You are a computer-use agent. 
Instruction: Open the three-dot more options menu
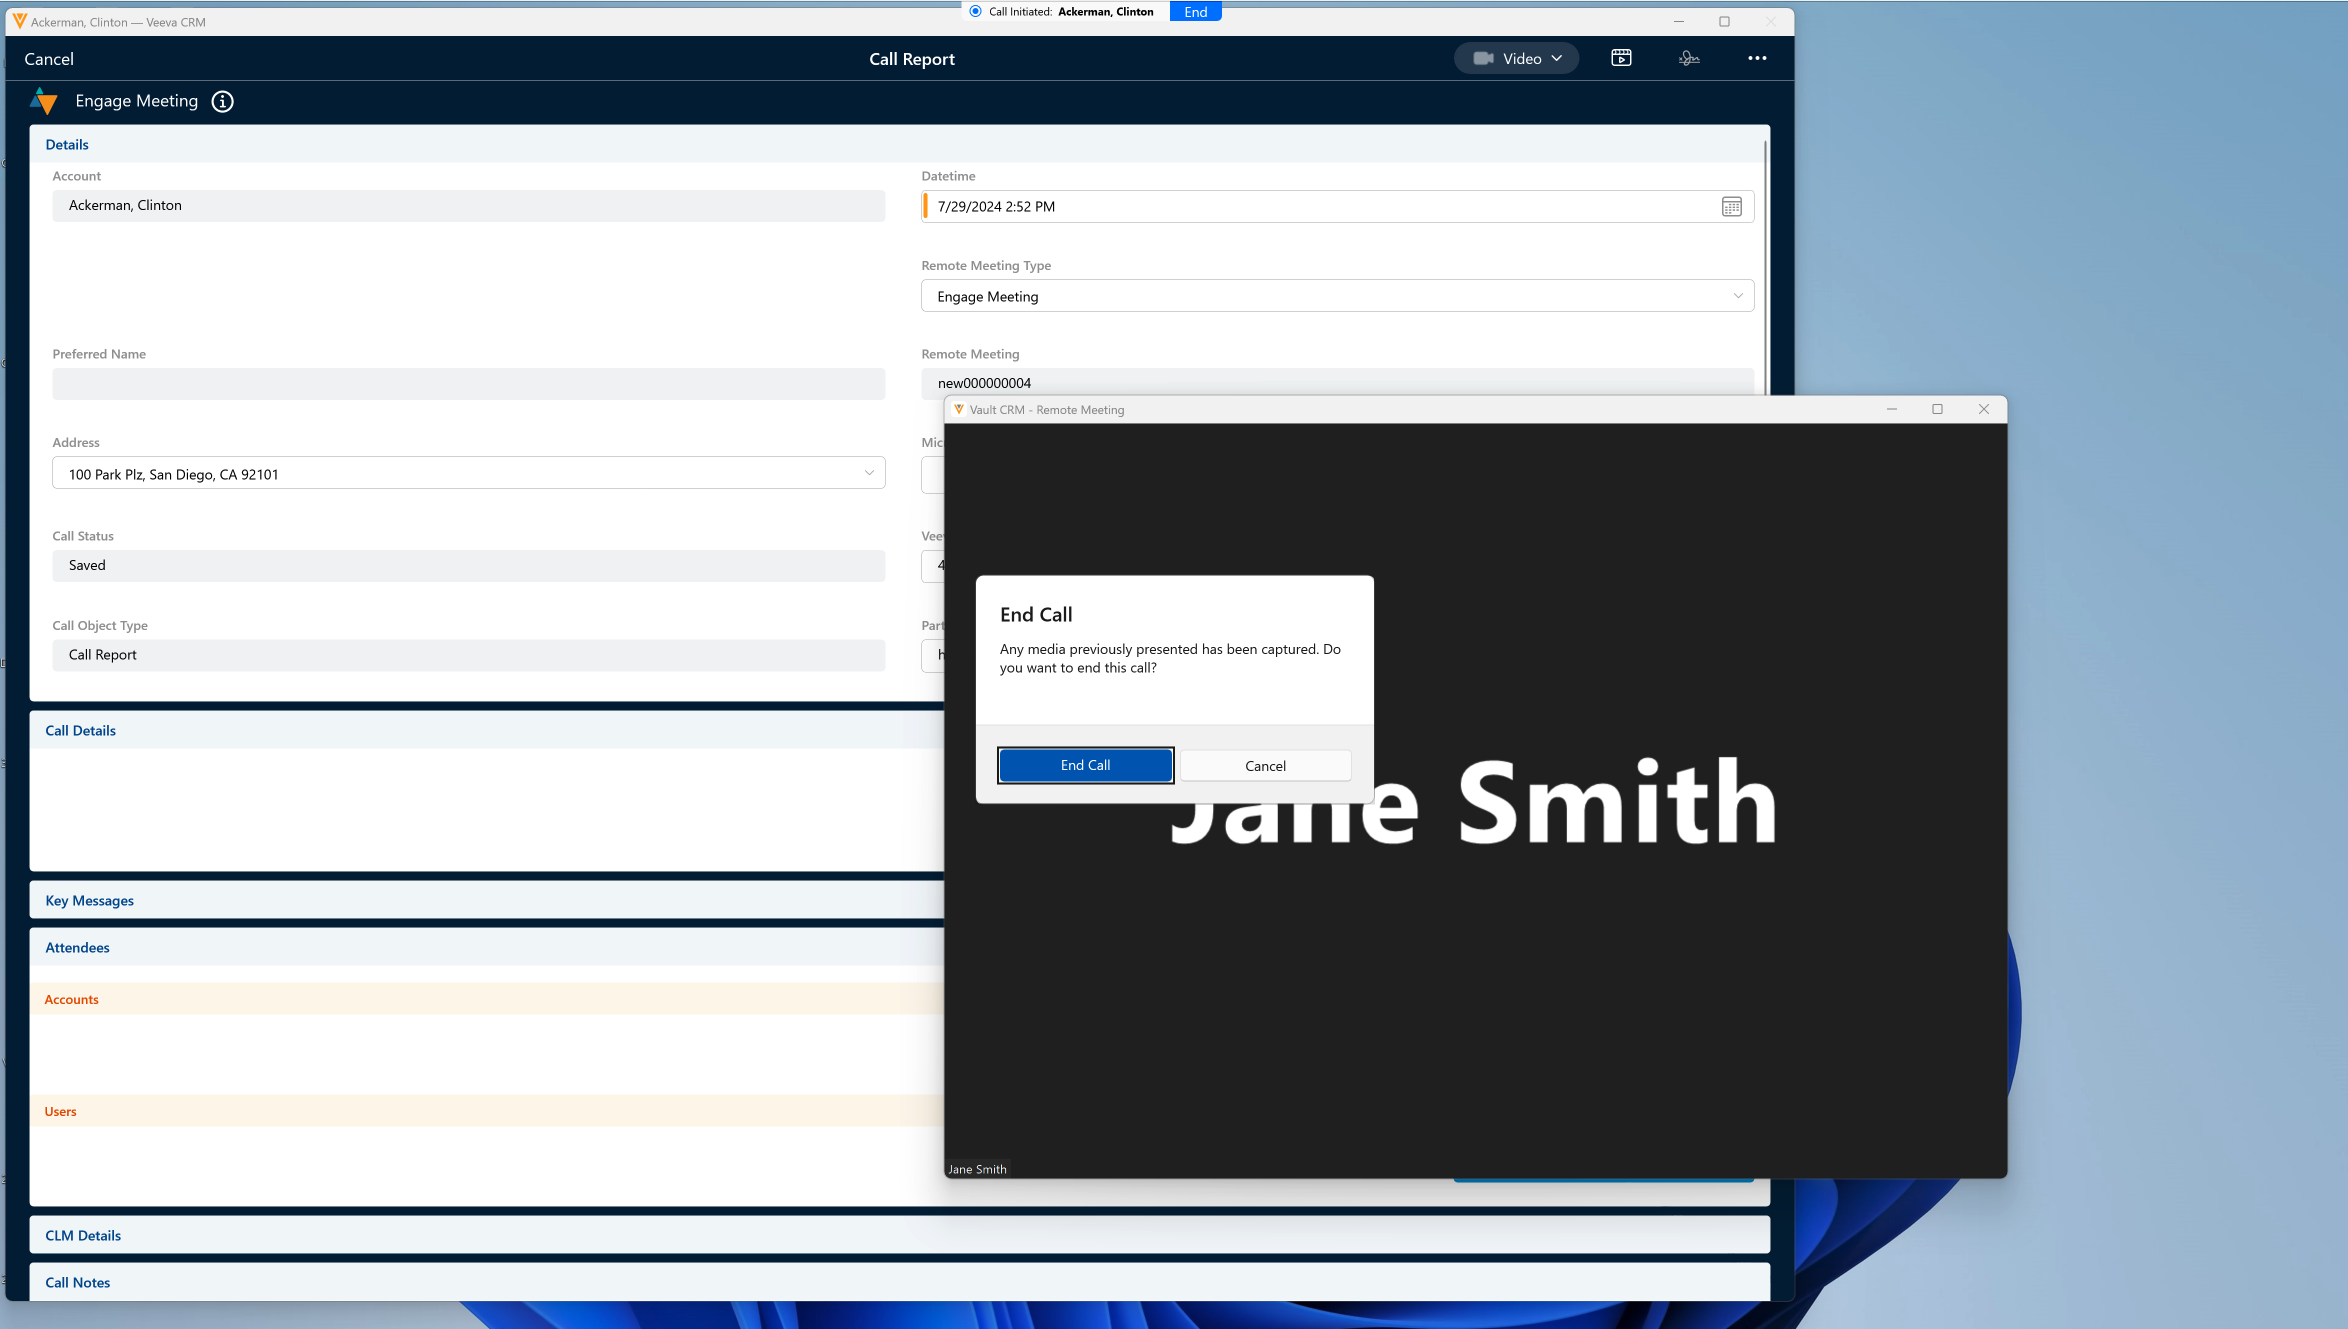pyautogui.click(x=1757, y=58)
